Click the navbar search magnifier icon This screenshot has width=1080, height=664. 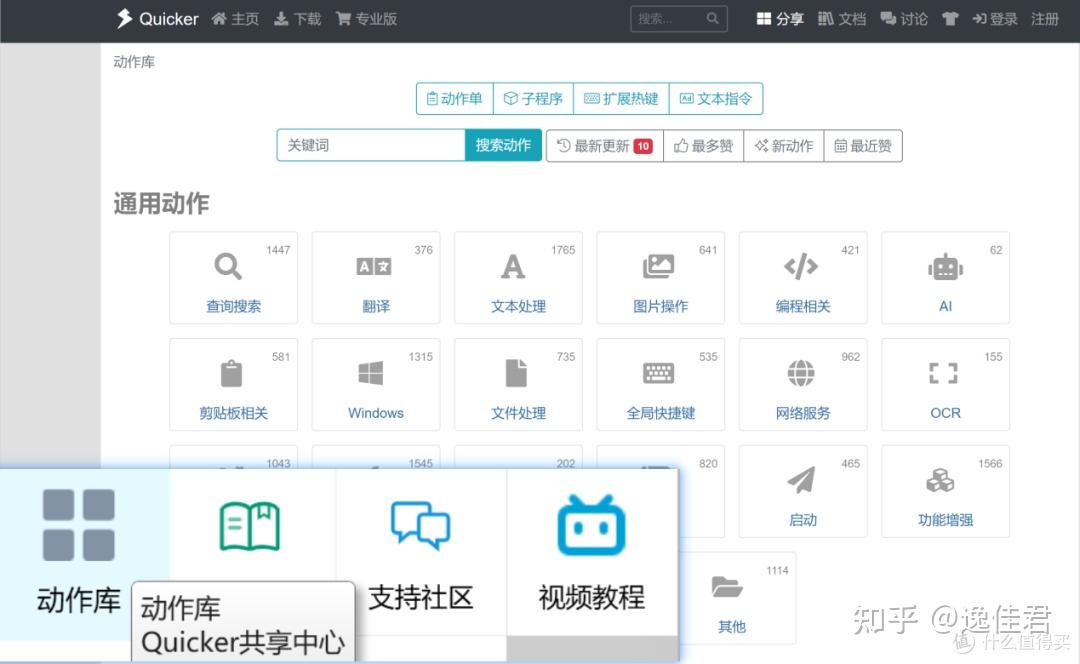click(x=712, y=19)
